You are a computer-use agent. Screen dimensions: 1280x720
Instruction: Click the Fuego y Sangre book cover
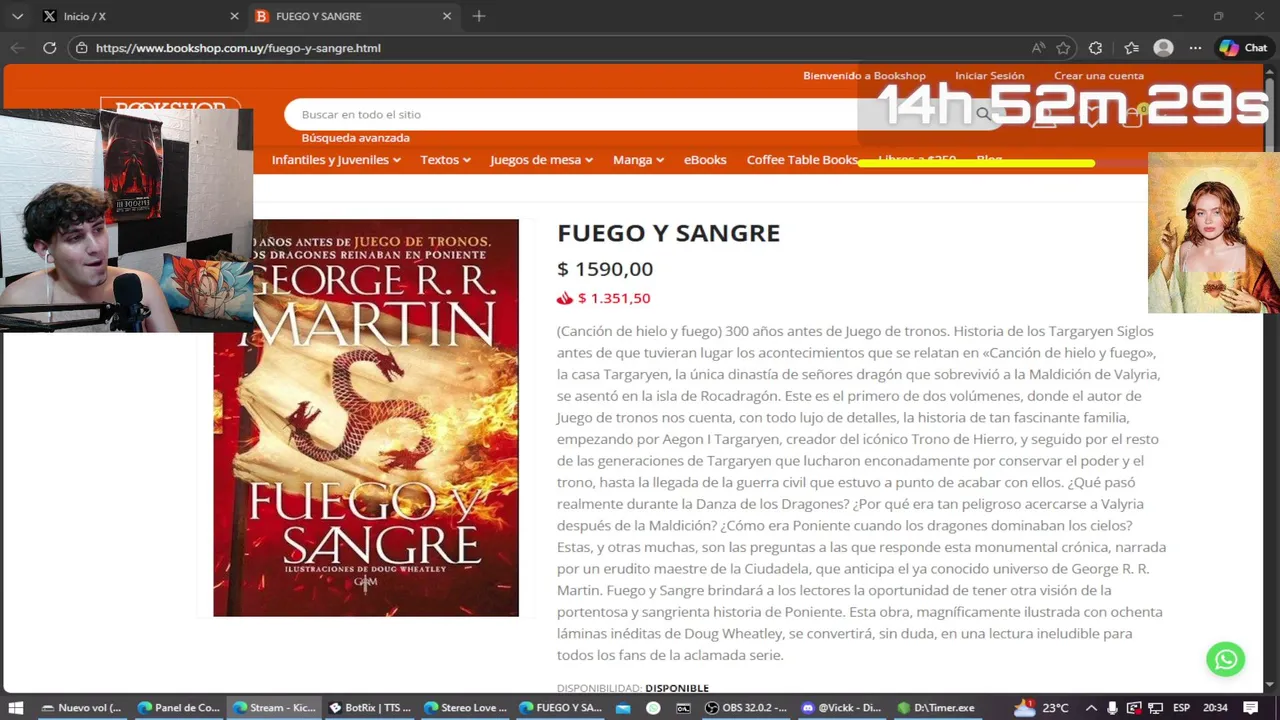click(366, 418)
